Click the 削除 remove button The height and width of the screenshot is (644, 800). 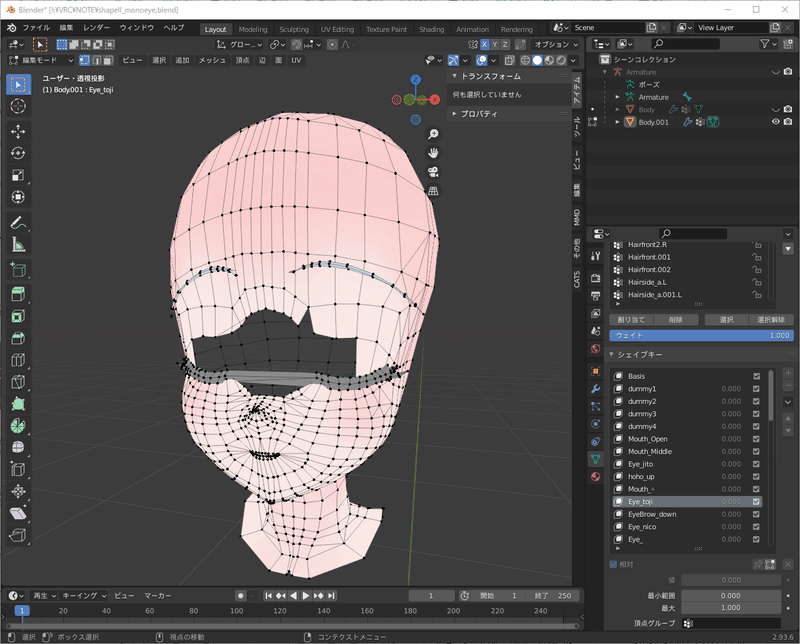(x=676, y=320)
